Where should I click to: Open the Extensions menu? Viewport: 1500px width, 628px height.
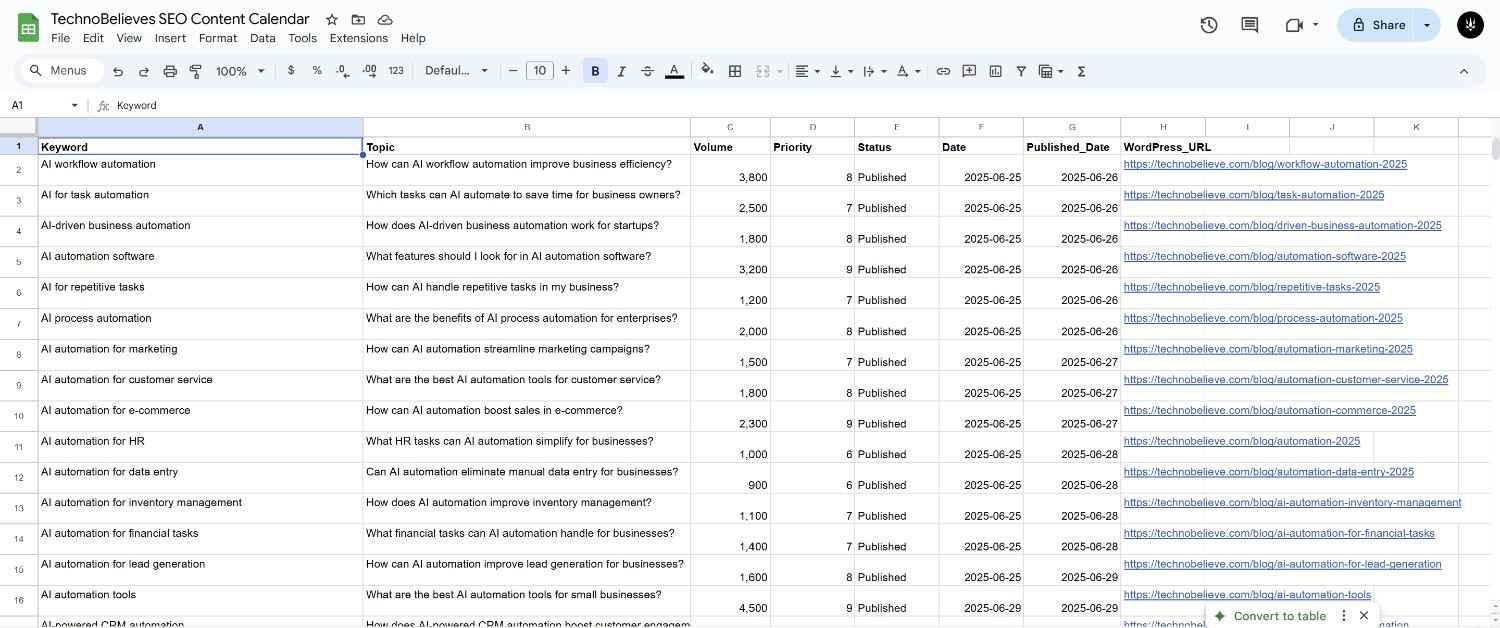(x=359, y=38)
